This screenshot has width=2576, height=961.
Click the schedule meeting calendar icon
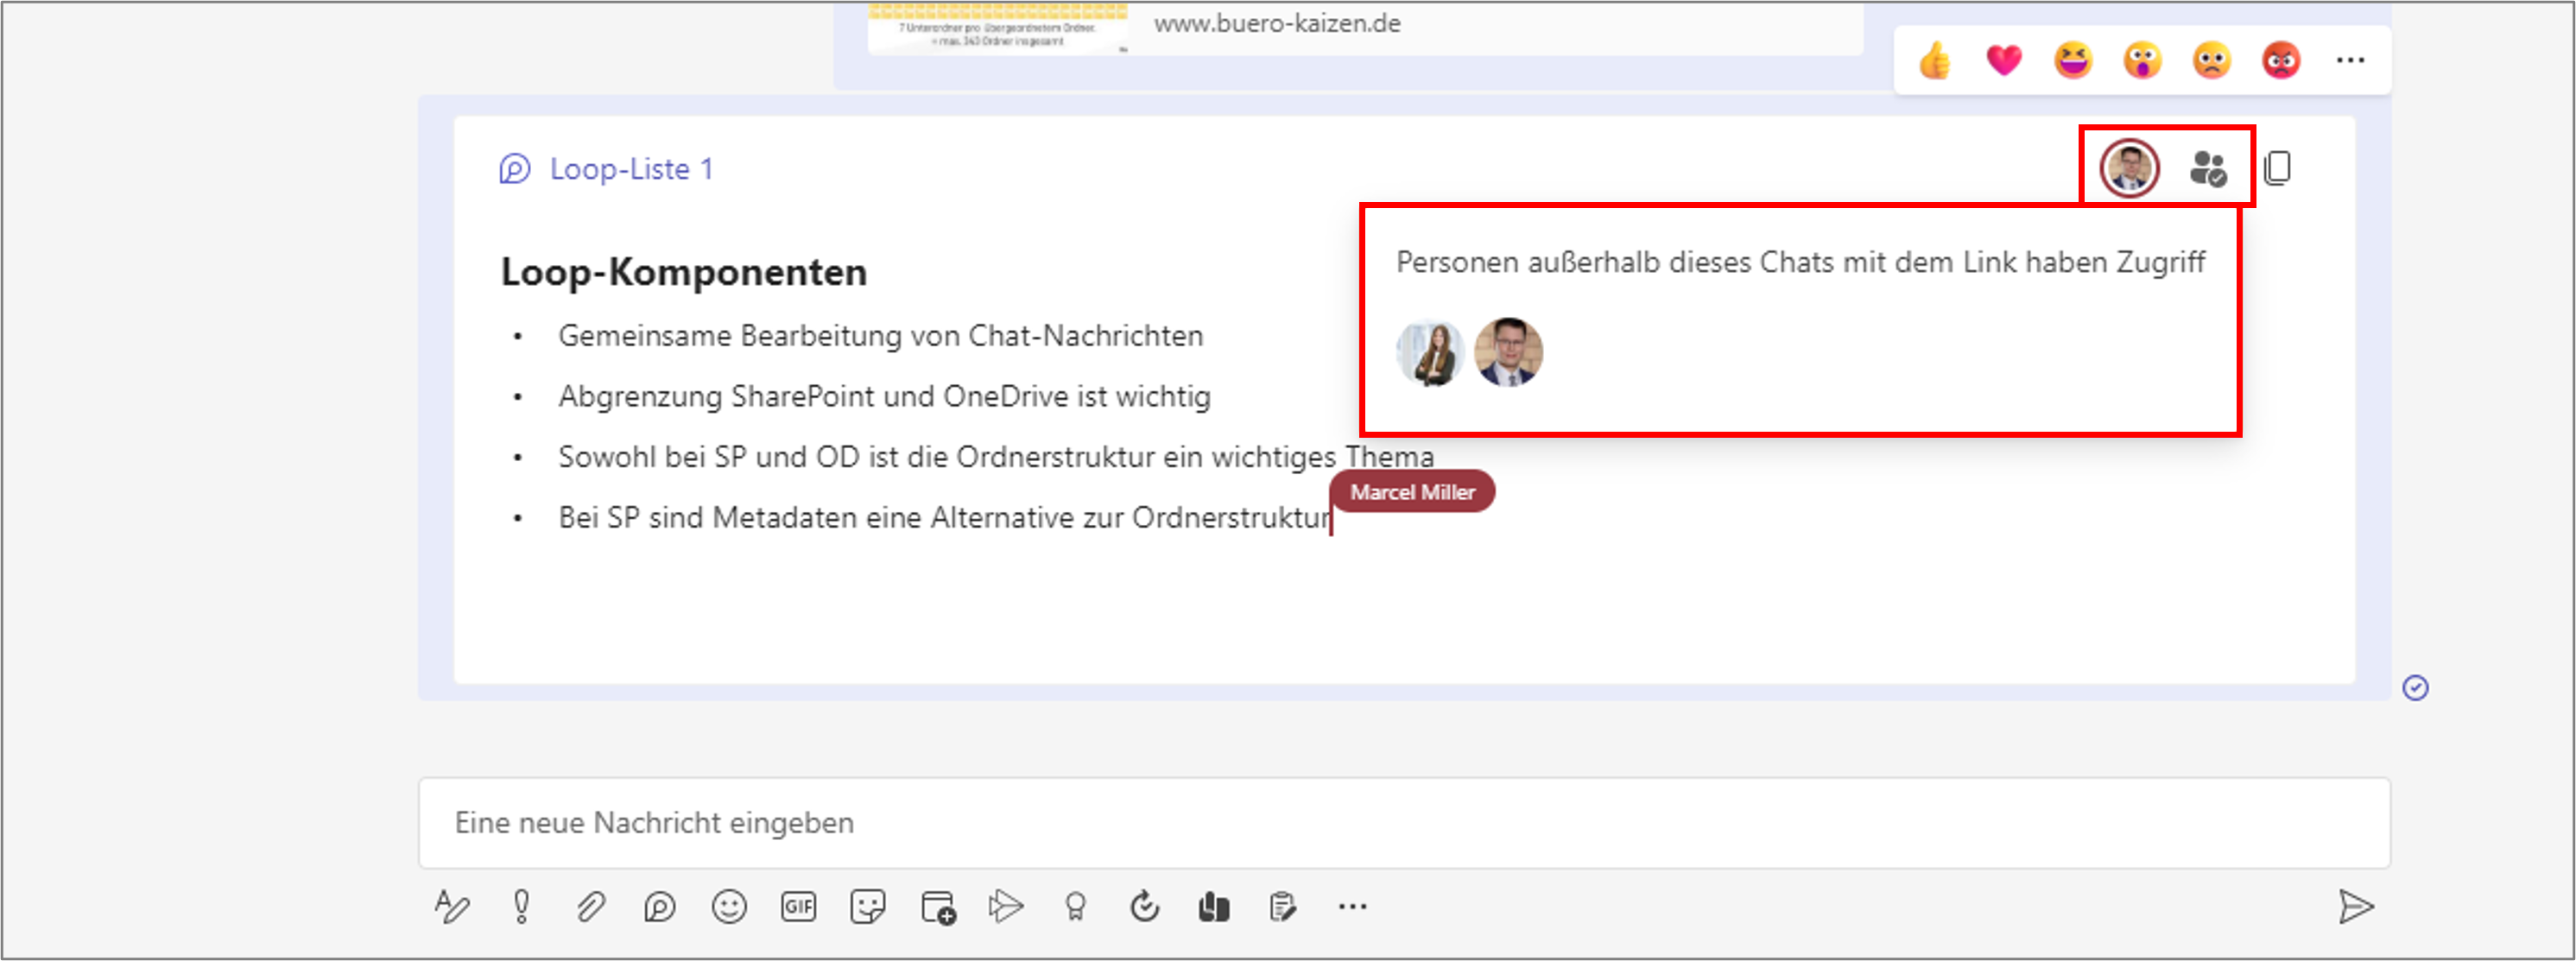[x=937, y=907]
